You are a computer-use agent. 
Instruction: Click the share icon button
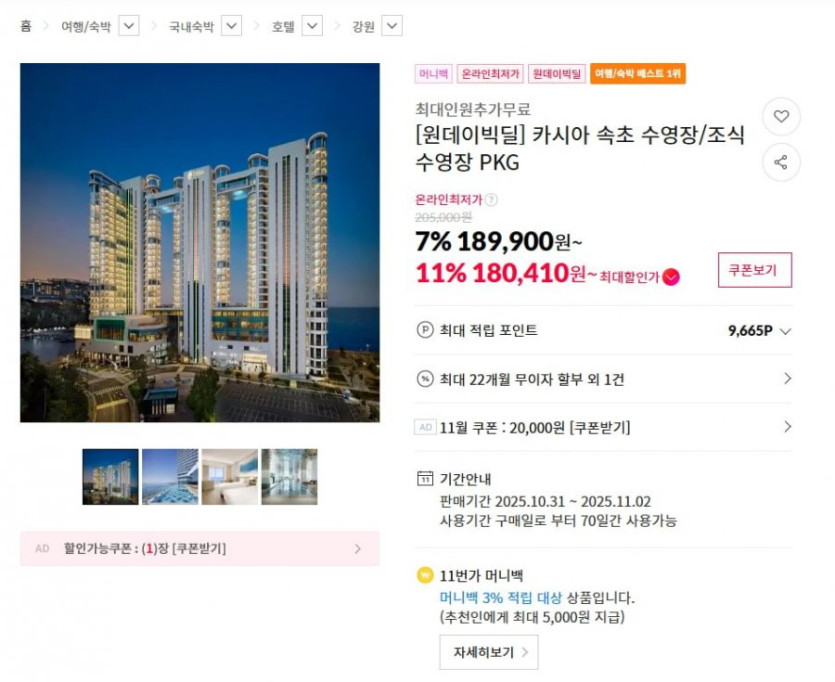click(781, 162)
